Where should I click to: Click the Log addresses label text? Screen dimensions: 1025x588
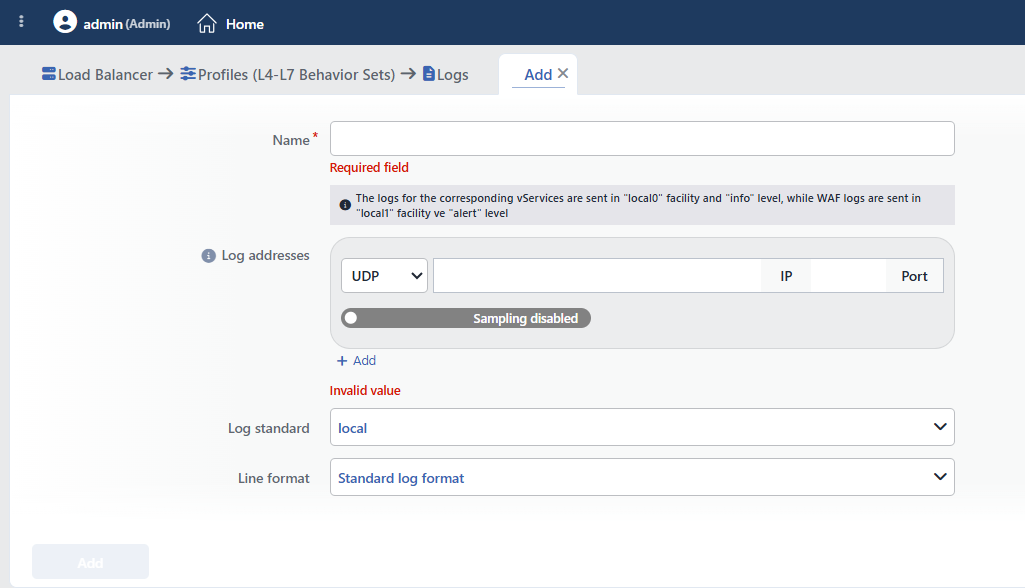click(x=265, y=255)
